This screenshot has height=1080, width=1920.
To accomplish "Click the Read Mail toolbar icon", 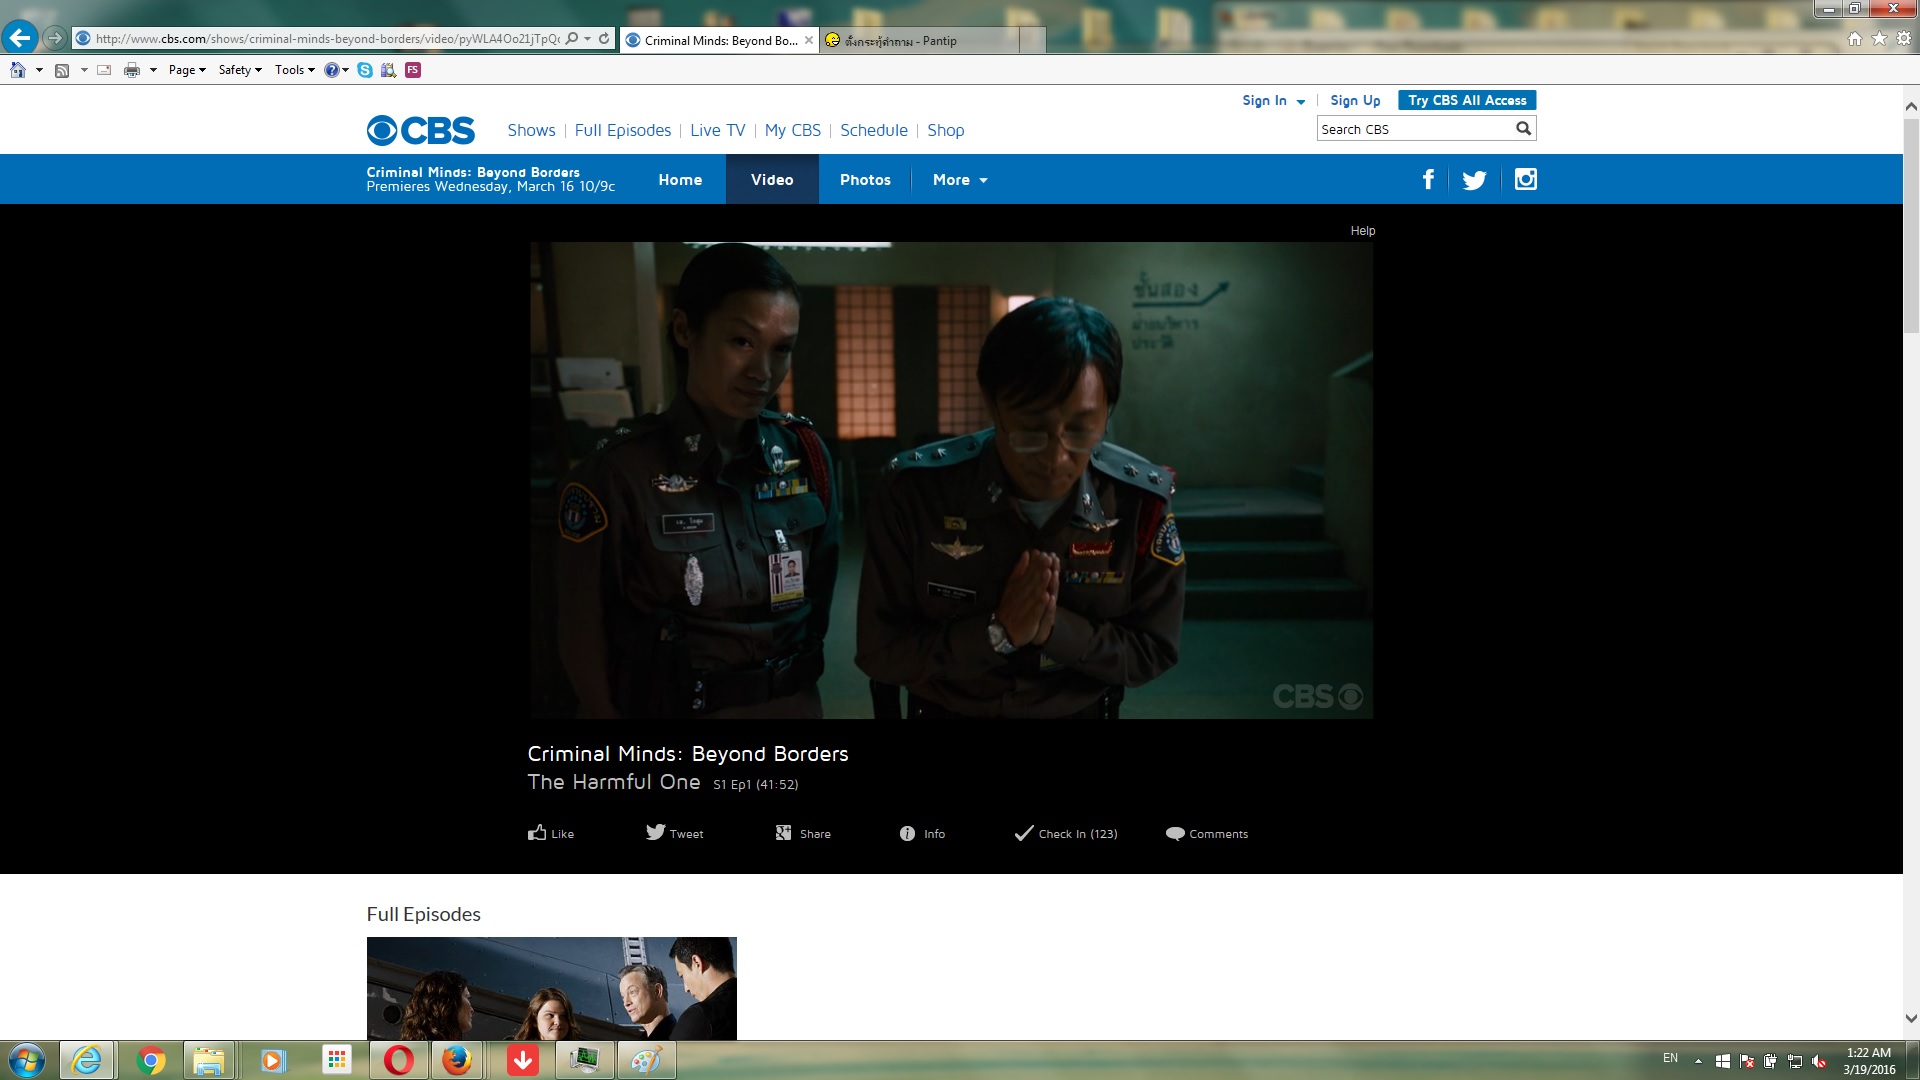I will tap(104, 70).
